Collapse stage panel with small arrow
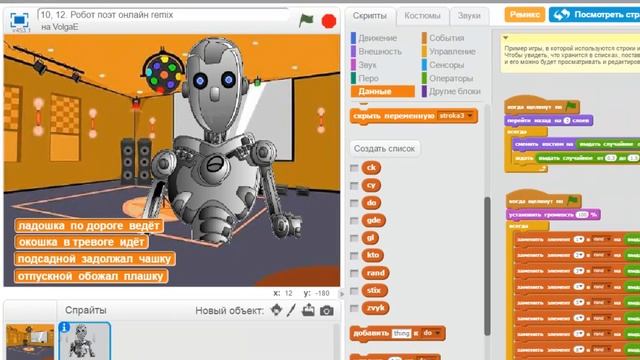The image size is (640, 360). pos(342,293)
